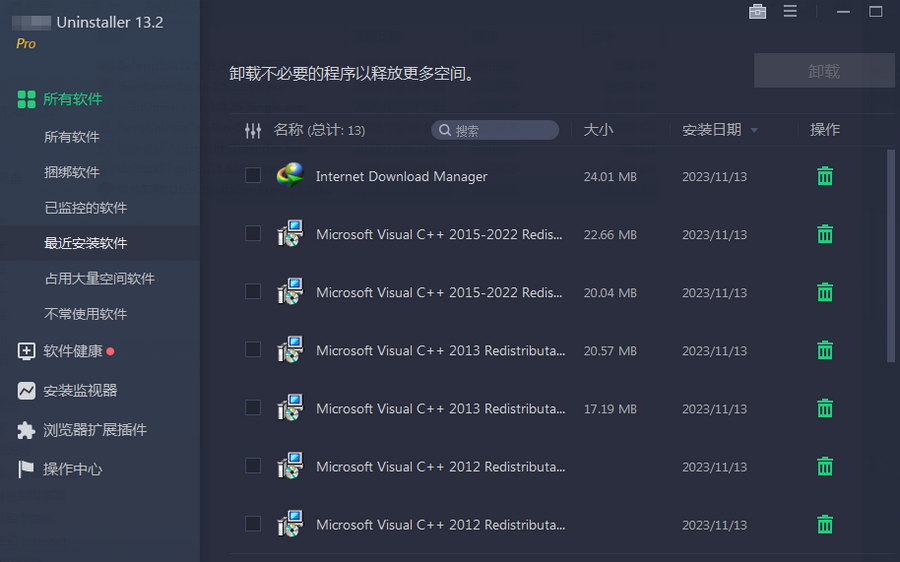Viewport: 900px width, 562px height.
Task: Click the 操作中心 flag icon
Action: (26, 469)
